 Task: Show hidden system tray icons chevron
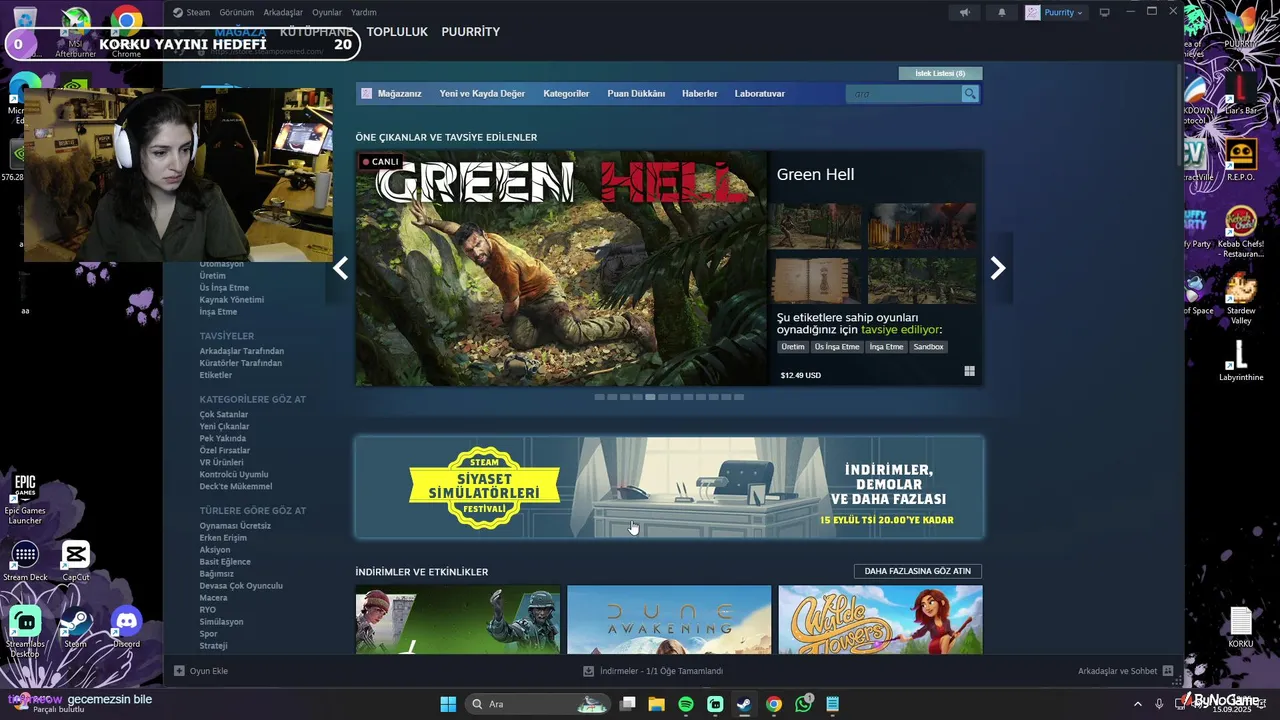[x=1140, y=704]
